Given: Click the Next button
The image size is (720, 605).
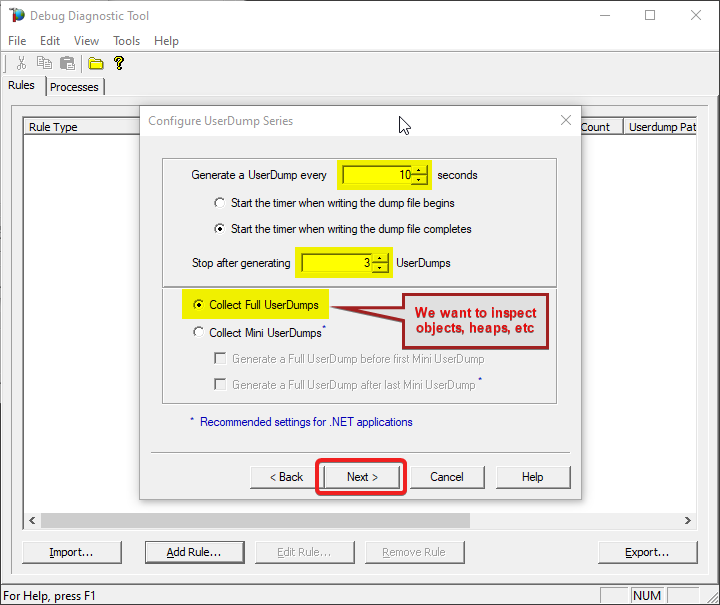Looking at the screenshot, I should (x=362, y=477).
